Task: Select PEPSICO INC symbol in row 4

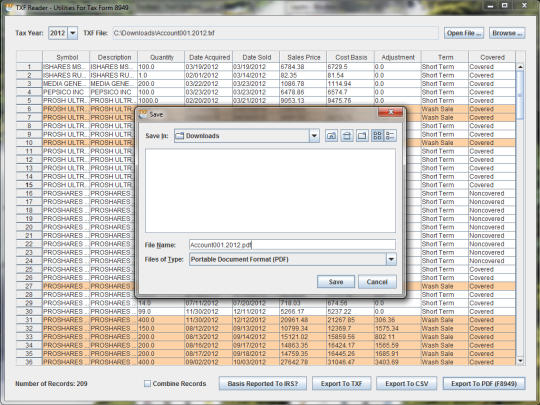Action: (66, 92)
